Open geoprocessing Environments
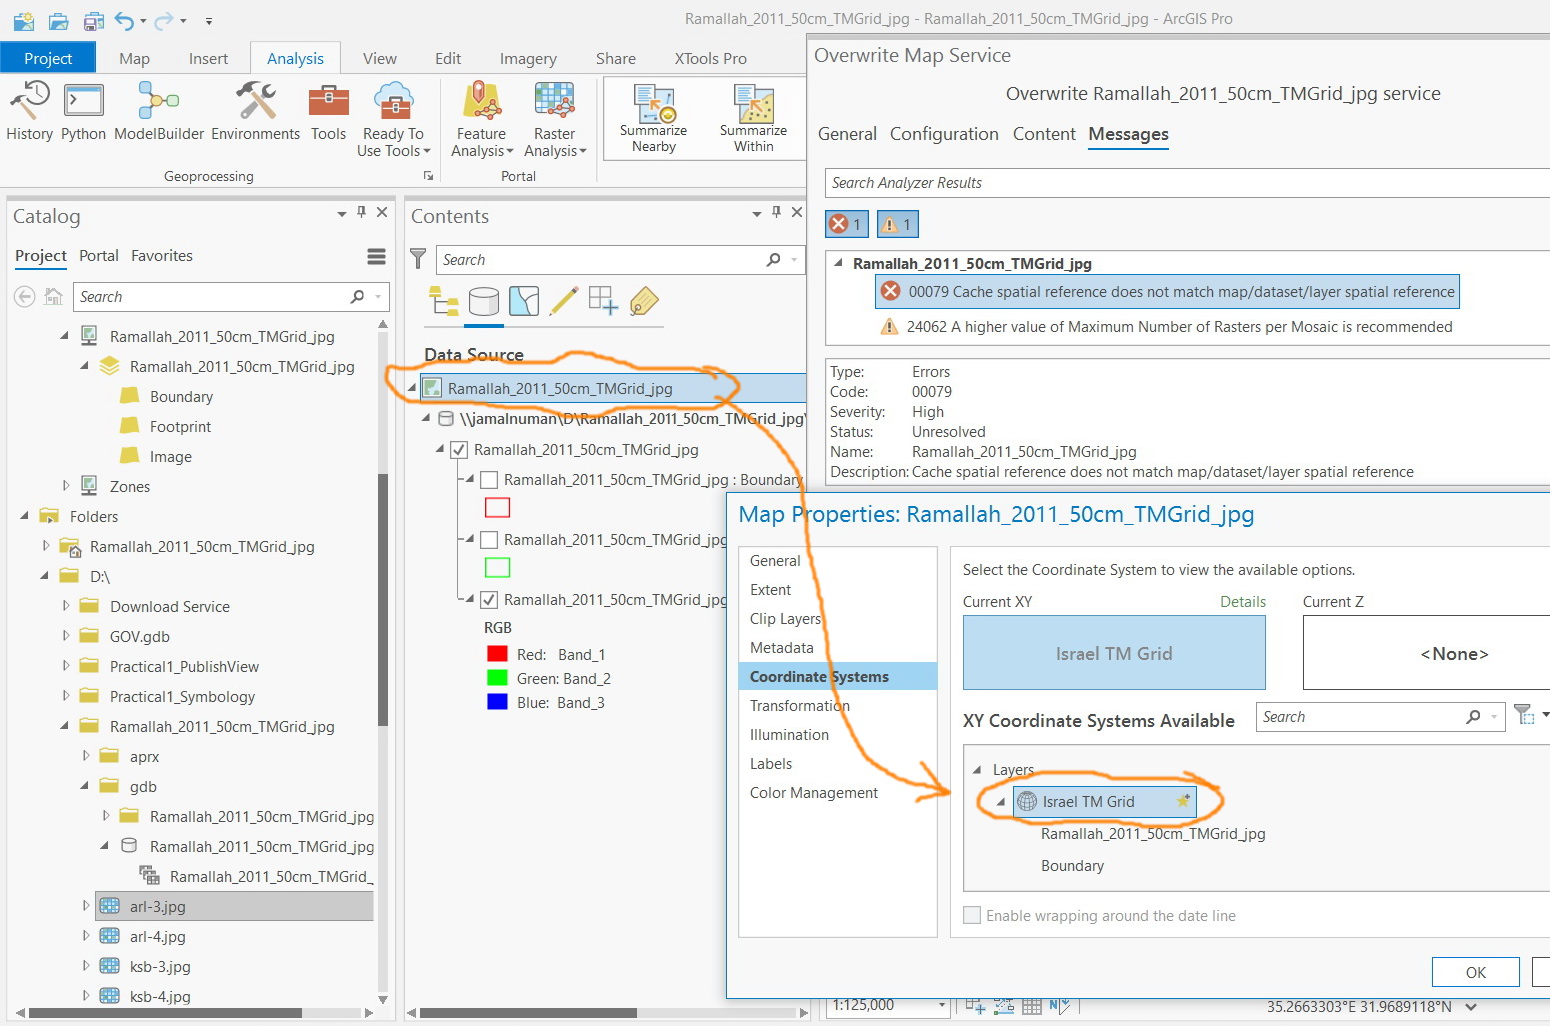This screenshot has width=1550, height=1026. point(255,112)
